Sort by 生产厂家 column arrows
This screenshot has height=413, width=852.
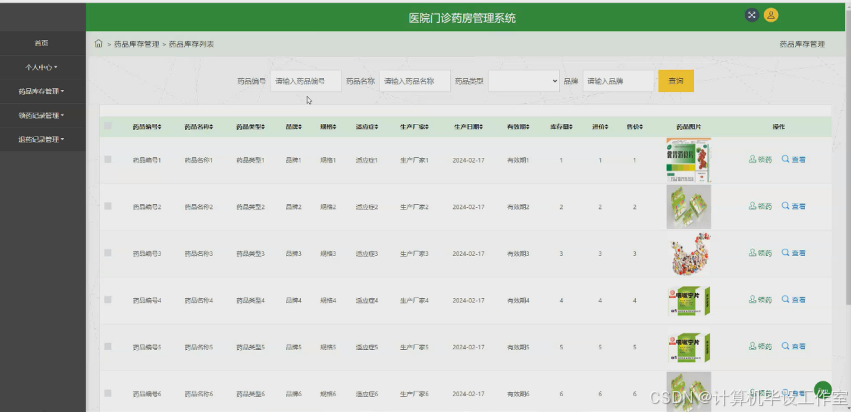(x=428, y=127)
